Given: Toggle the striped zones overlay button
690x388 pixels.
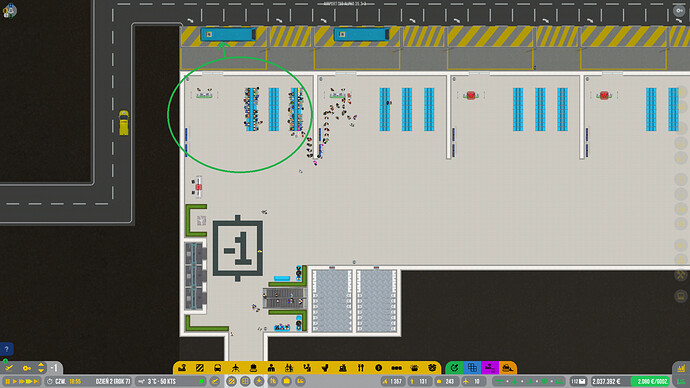Looking at the screenshot, I should pyautogui.click(x=231, y=381).
